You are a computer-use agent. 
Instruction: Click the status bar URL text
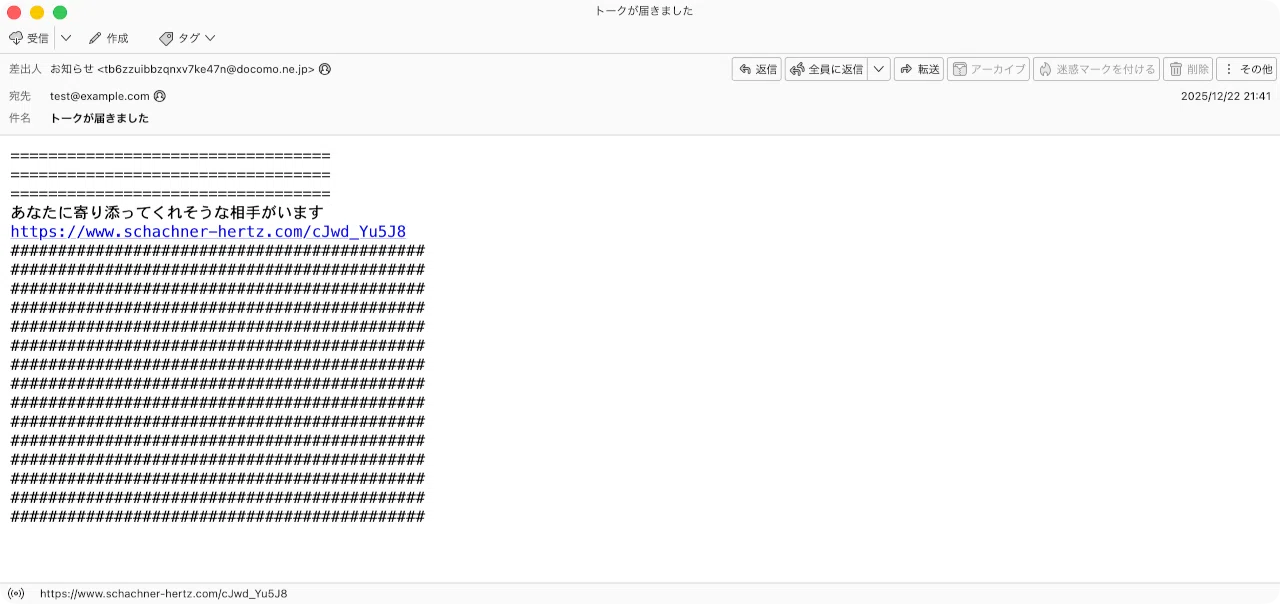(163, 593)
